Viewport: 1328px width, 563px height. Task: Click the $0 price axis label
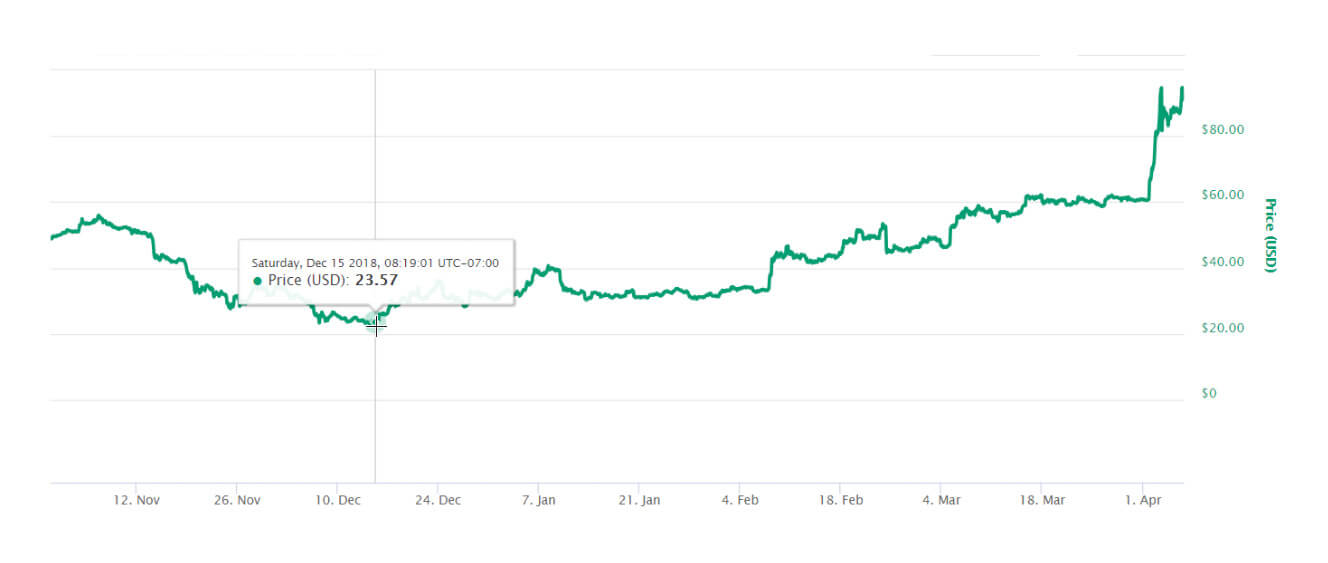(x=1209, y=394)
